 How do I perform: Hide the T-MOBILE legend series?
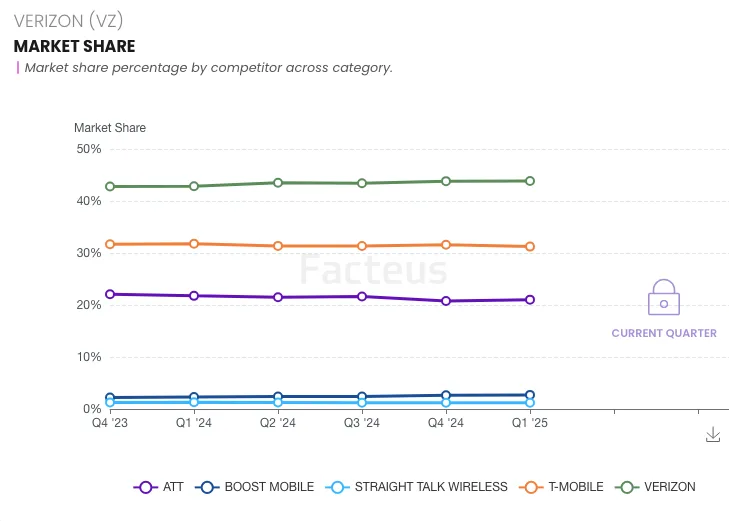562,487
